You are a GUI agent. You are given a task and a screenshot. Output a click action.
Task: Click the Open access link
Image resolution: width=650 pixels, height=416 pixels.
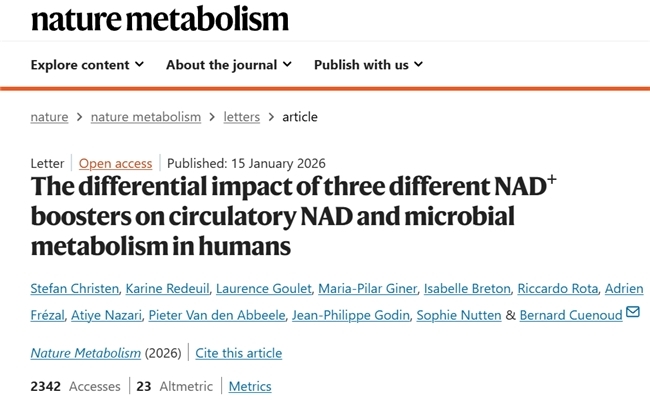pos(116,163)
